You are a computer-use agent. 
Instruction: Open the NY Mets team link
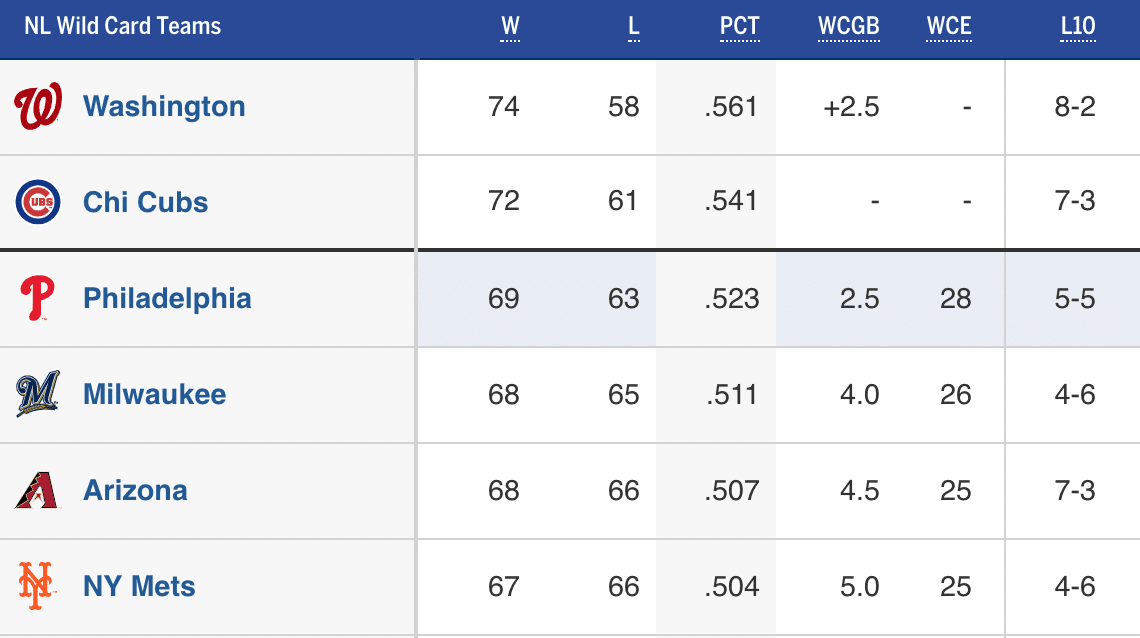pyautogui.click(x=139, y=586)
